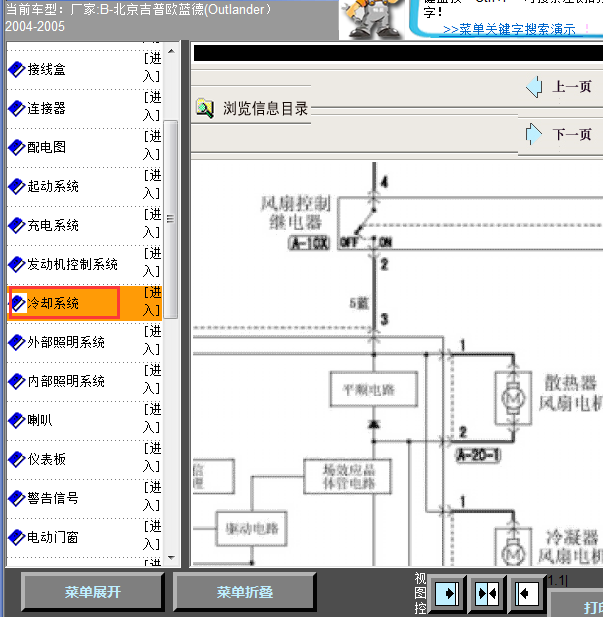Click the book icon beside 外部照明系统
This screenshot has width=603, height=617.
(17, 342)
